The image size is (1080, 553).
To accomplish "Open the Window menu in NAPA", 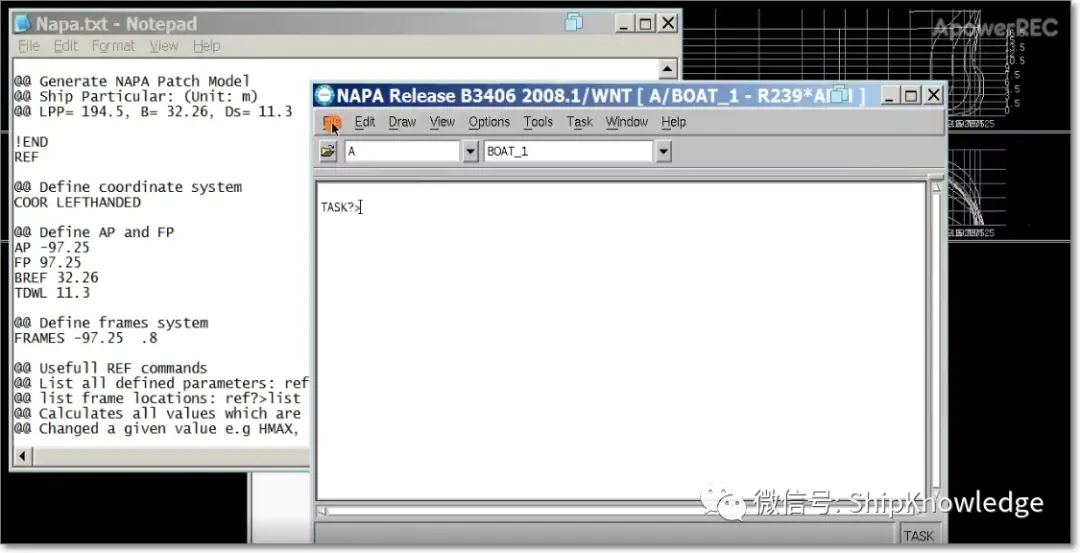I will click(x=627, y=122).
